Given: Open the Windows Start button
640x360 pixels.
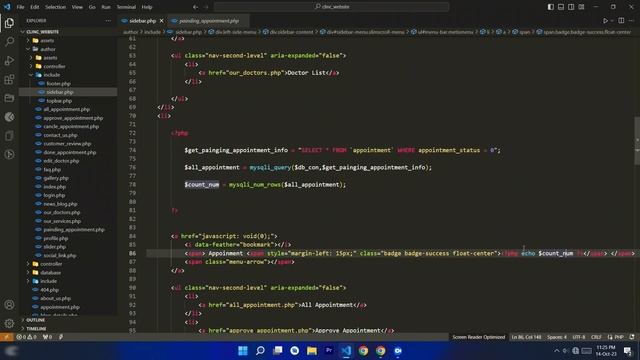Looking at the screenshot, I should (x=243, y=351).
